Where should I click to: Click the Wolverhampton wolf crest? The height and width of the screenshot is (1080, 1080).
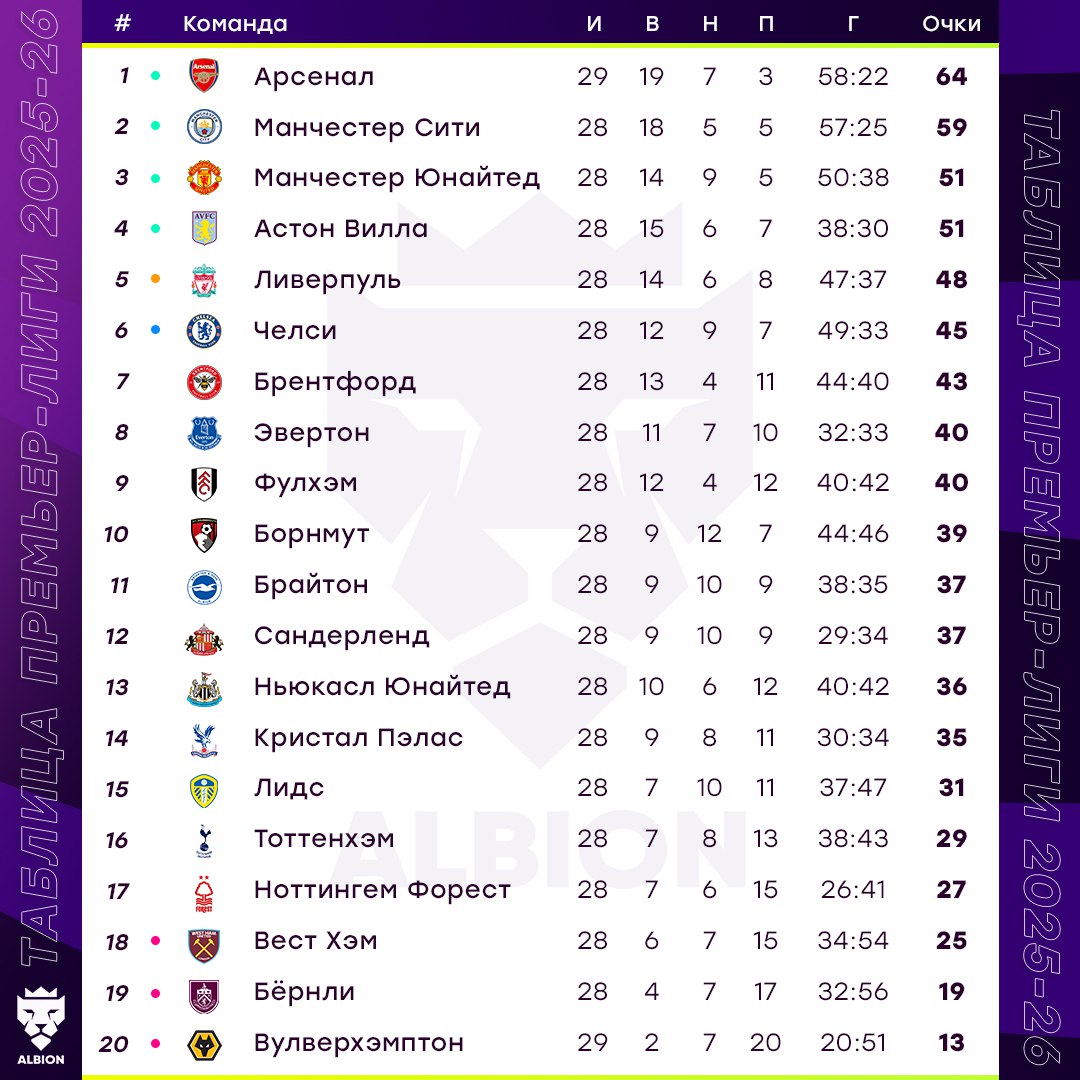(x=204, y=1044)
